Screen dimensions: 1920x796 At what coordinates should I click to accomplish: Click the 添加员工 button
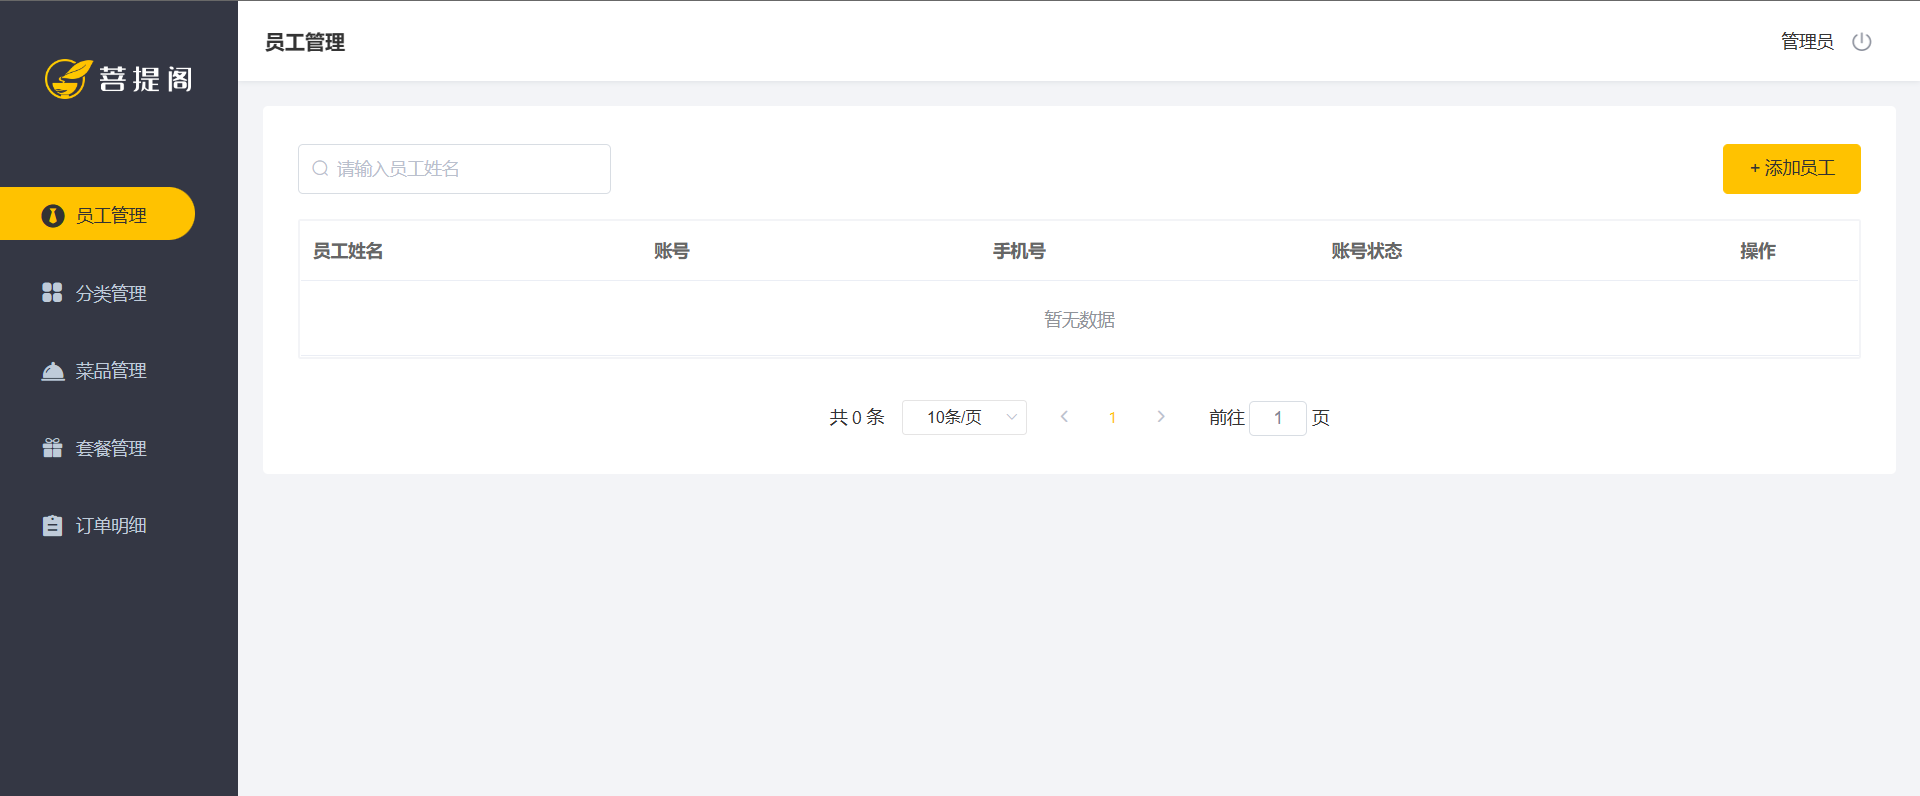coord(1791,169)
